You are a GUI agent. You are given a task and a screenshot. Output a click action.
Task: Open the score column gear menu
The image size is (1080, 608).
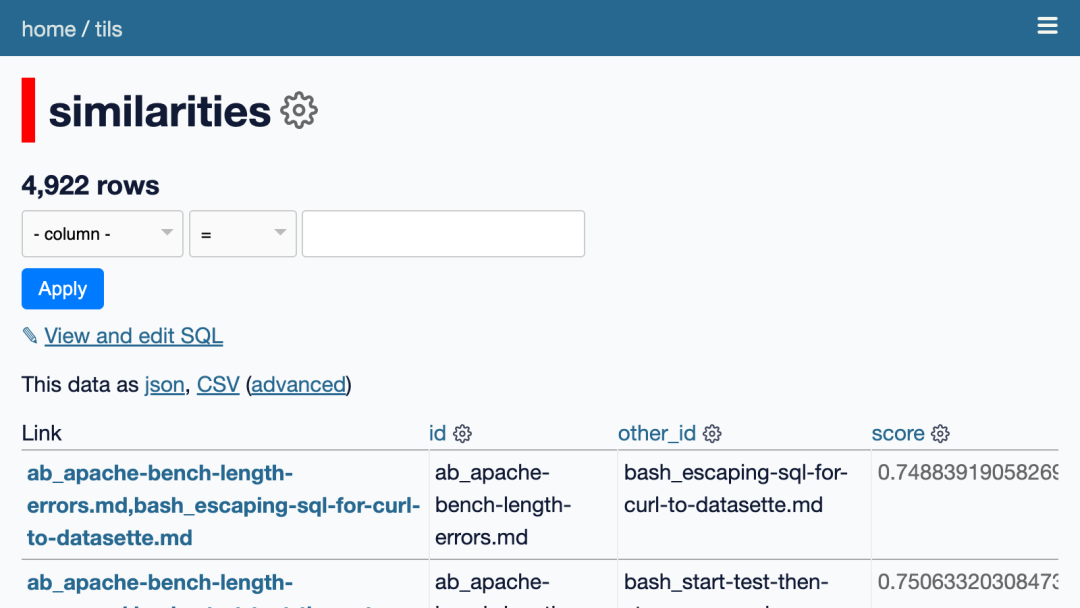[940, 434]
